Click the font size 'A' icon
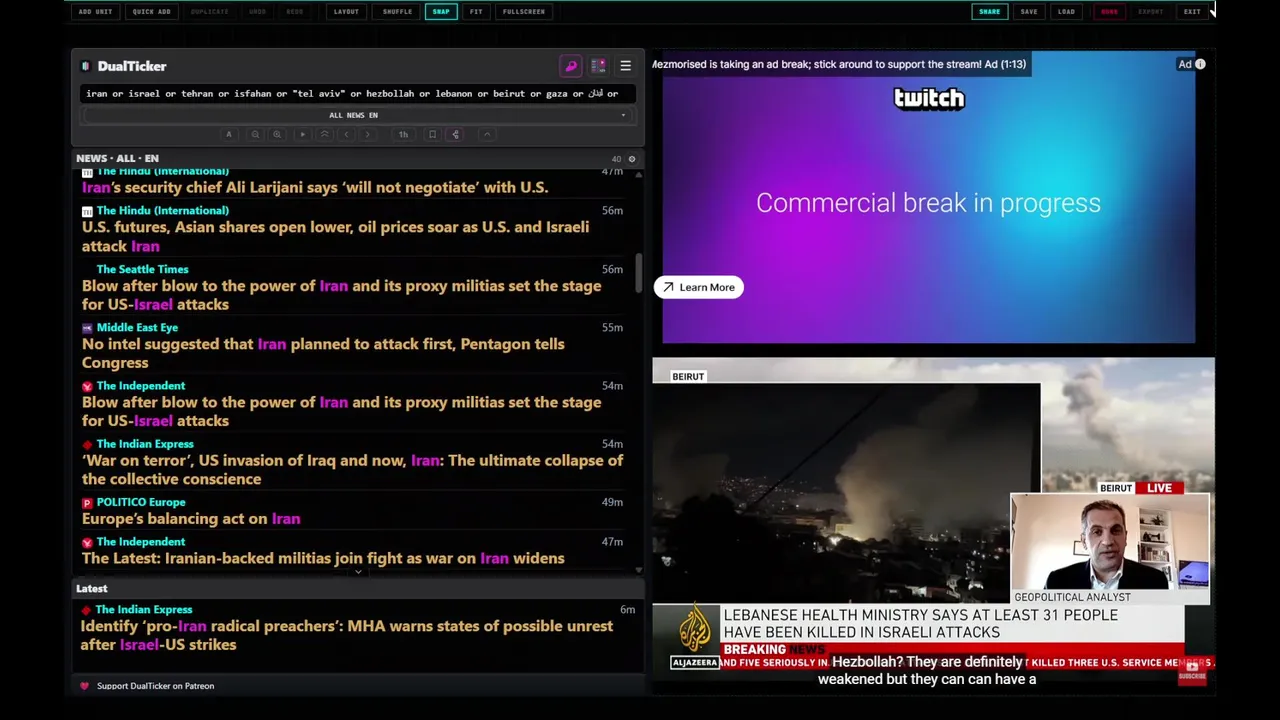This screenshot has width=1280, height=720. (x=229, y=134)
